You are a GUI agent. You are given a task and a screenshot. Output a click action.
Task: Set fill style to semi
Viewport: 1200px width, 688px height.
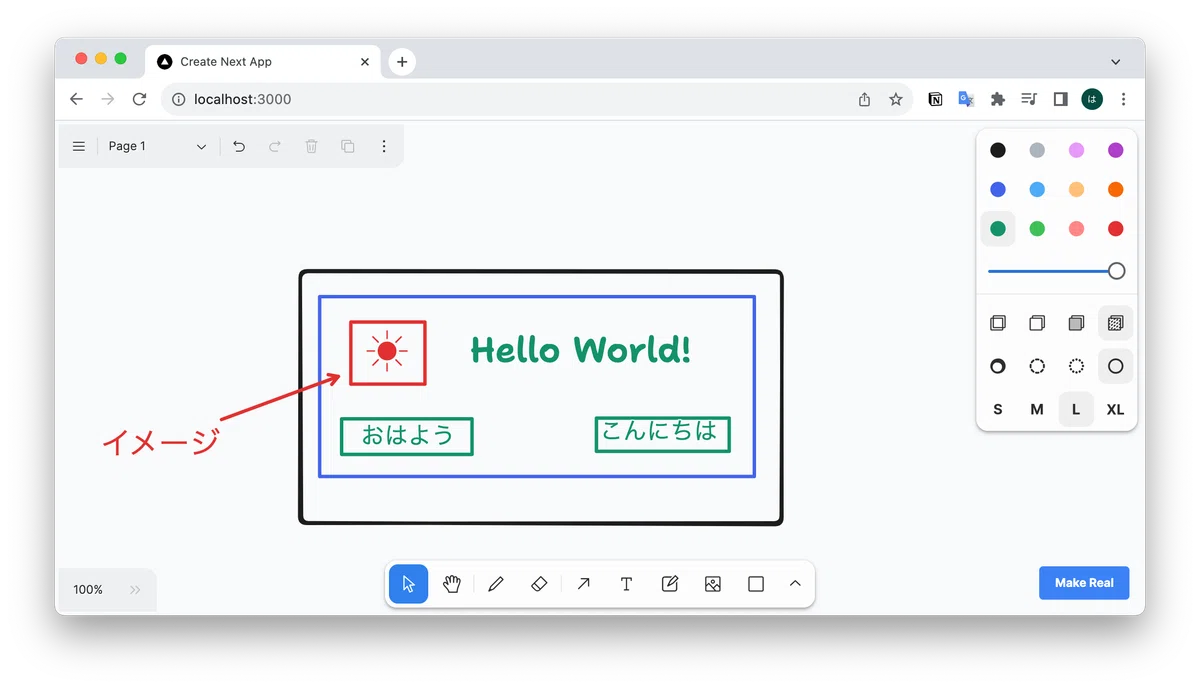1037,323
